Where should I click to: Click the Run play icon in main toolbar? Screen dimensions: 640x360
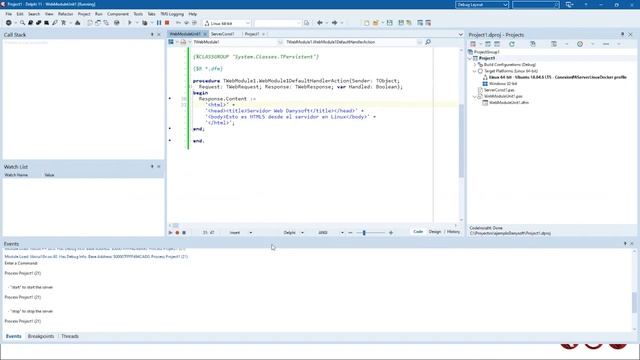tap(130, 23)
